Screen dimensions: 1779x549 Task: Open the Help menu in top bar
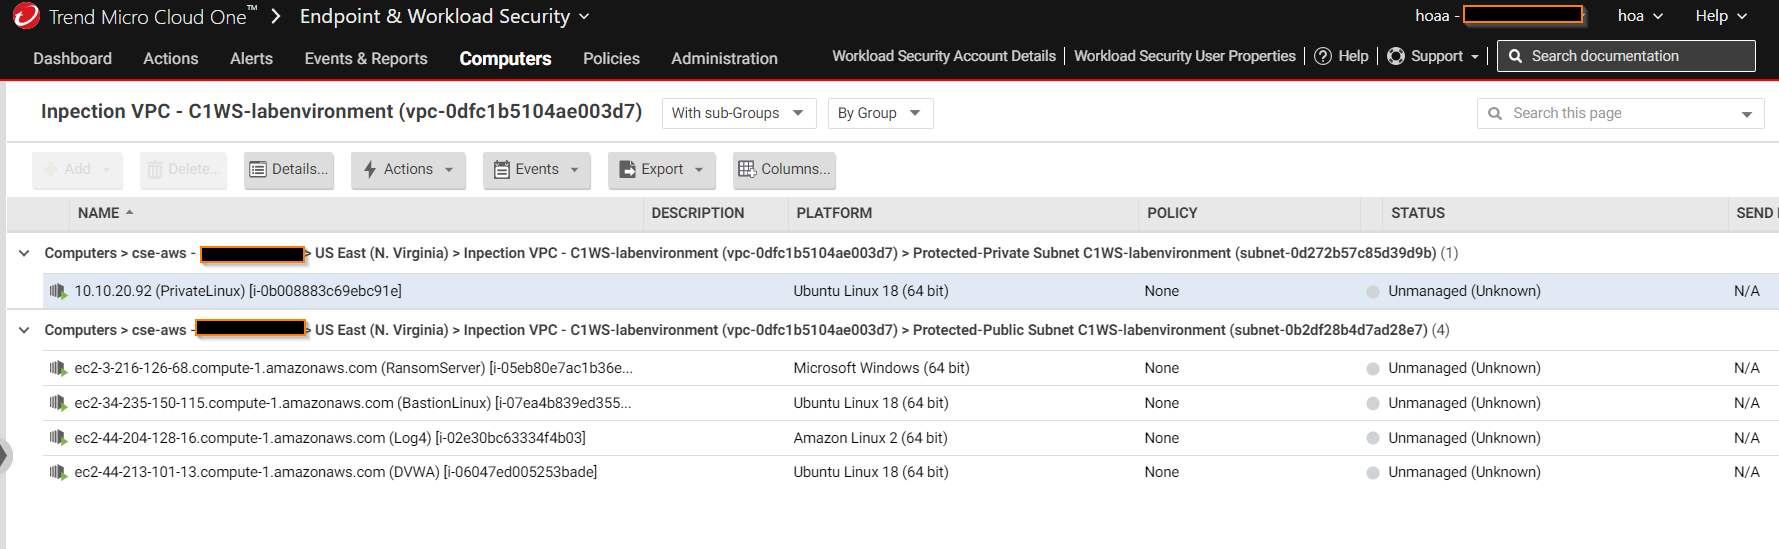pyautogui.click(x=1721, y=16)
